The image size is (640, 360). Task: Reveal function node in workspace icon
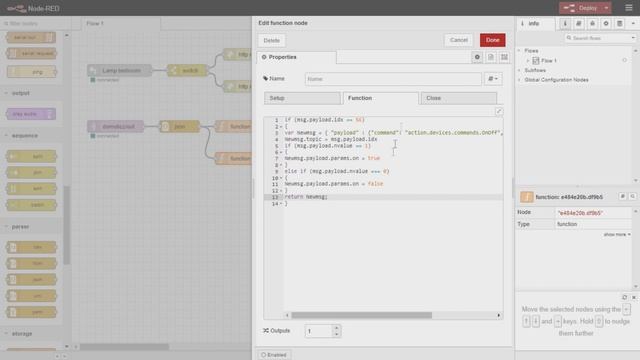pyautogui.click(x=622, y=197)
